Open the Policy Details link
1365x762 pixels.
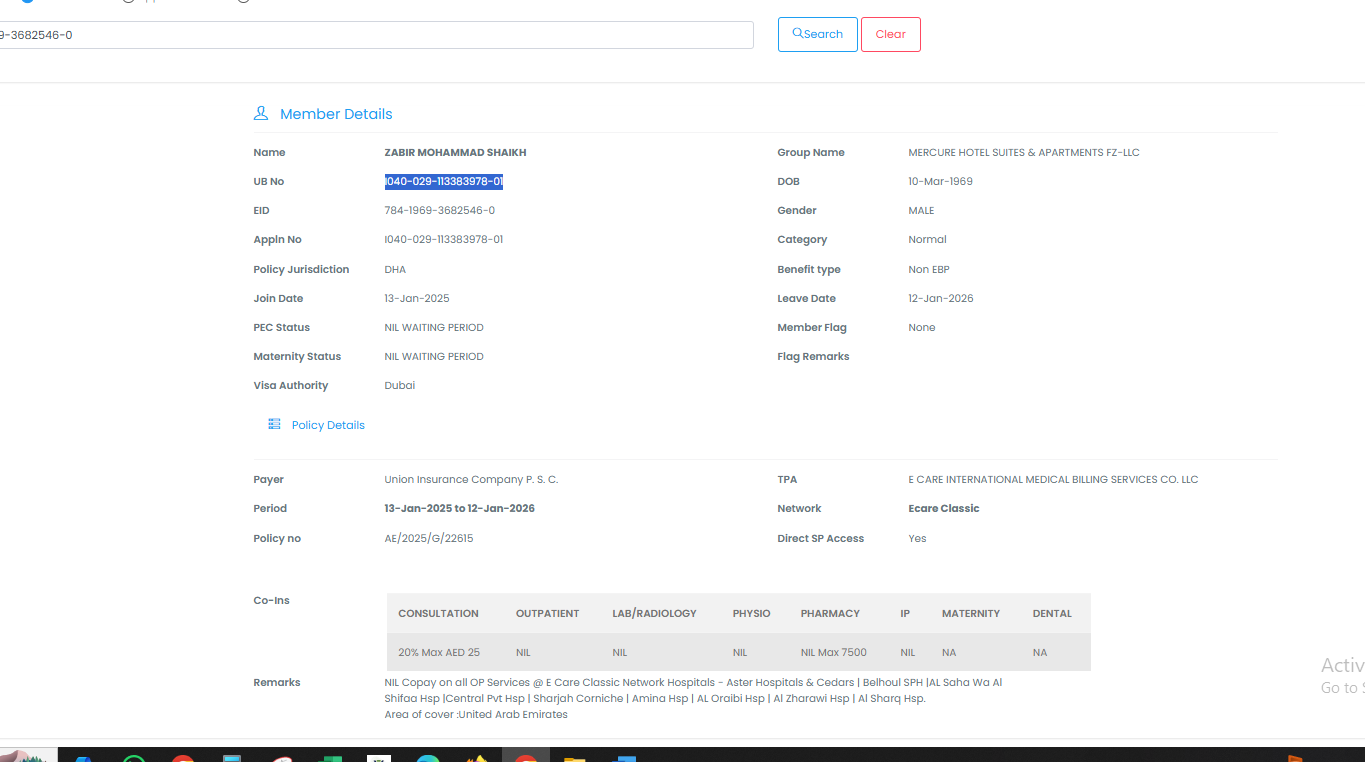[328, 425]
